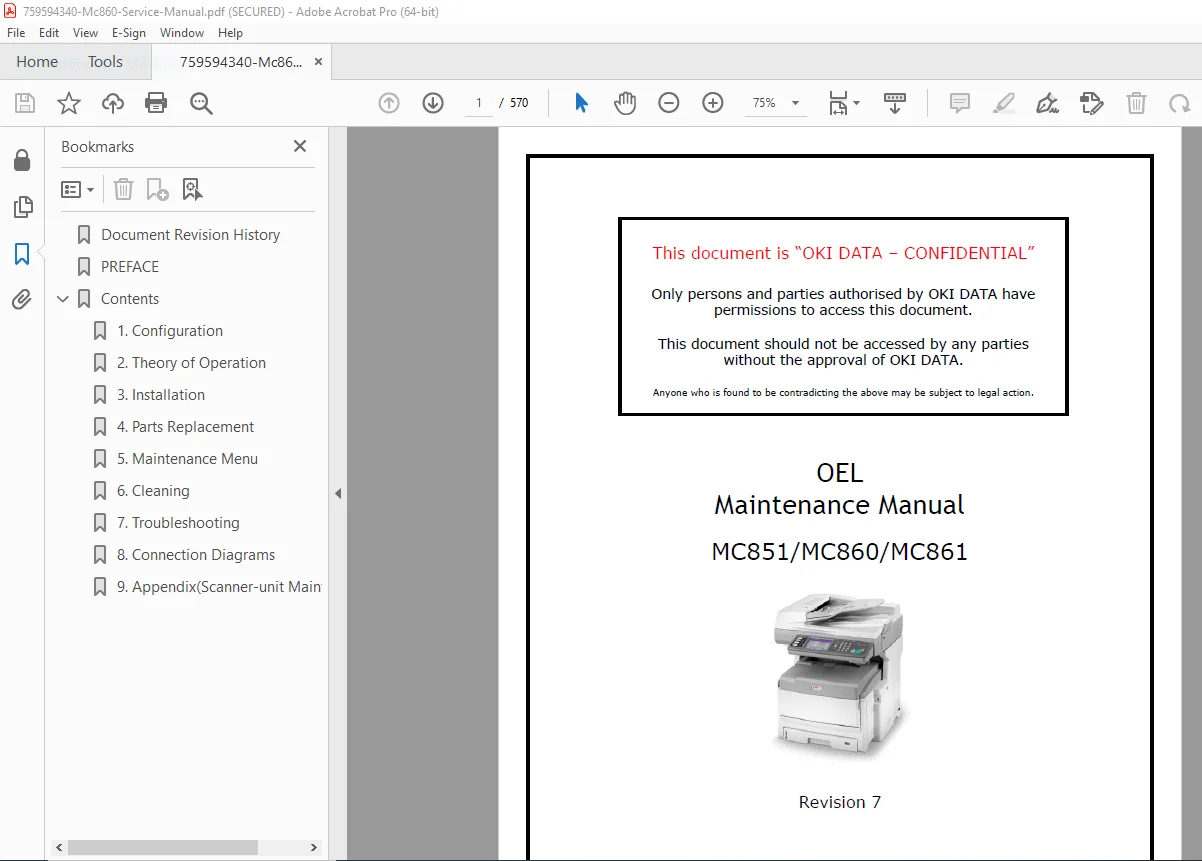Switch to the Tools tab
This screenshot has width=1202, height=861.
105,62
